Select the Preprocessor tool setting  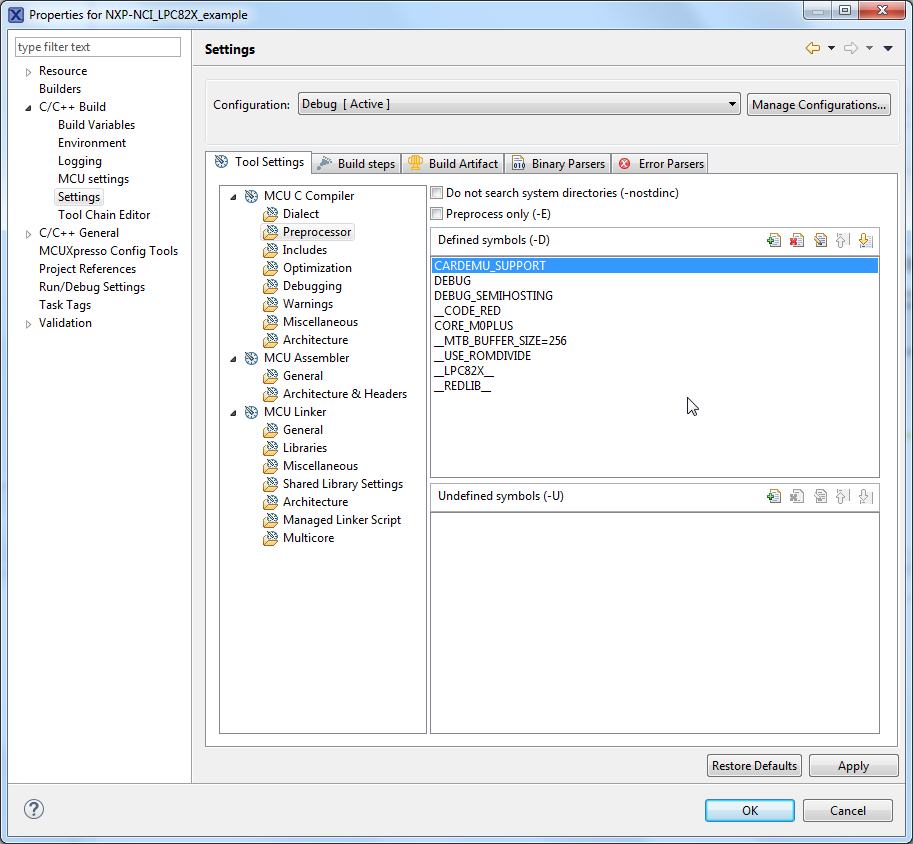click(x=316, y=232)
